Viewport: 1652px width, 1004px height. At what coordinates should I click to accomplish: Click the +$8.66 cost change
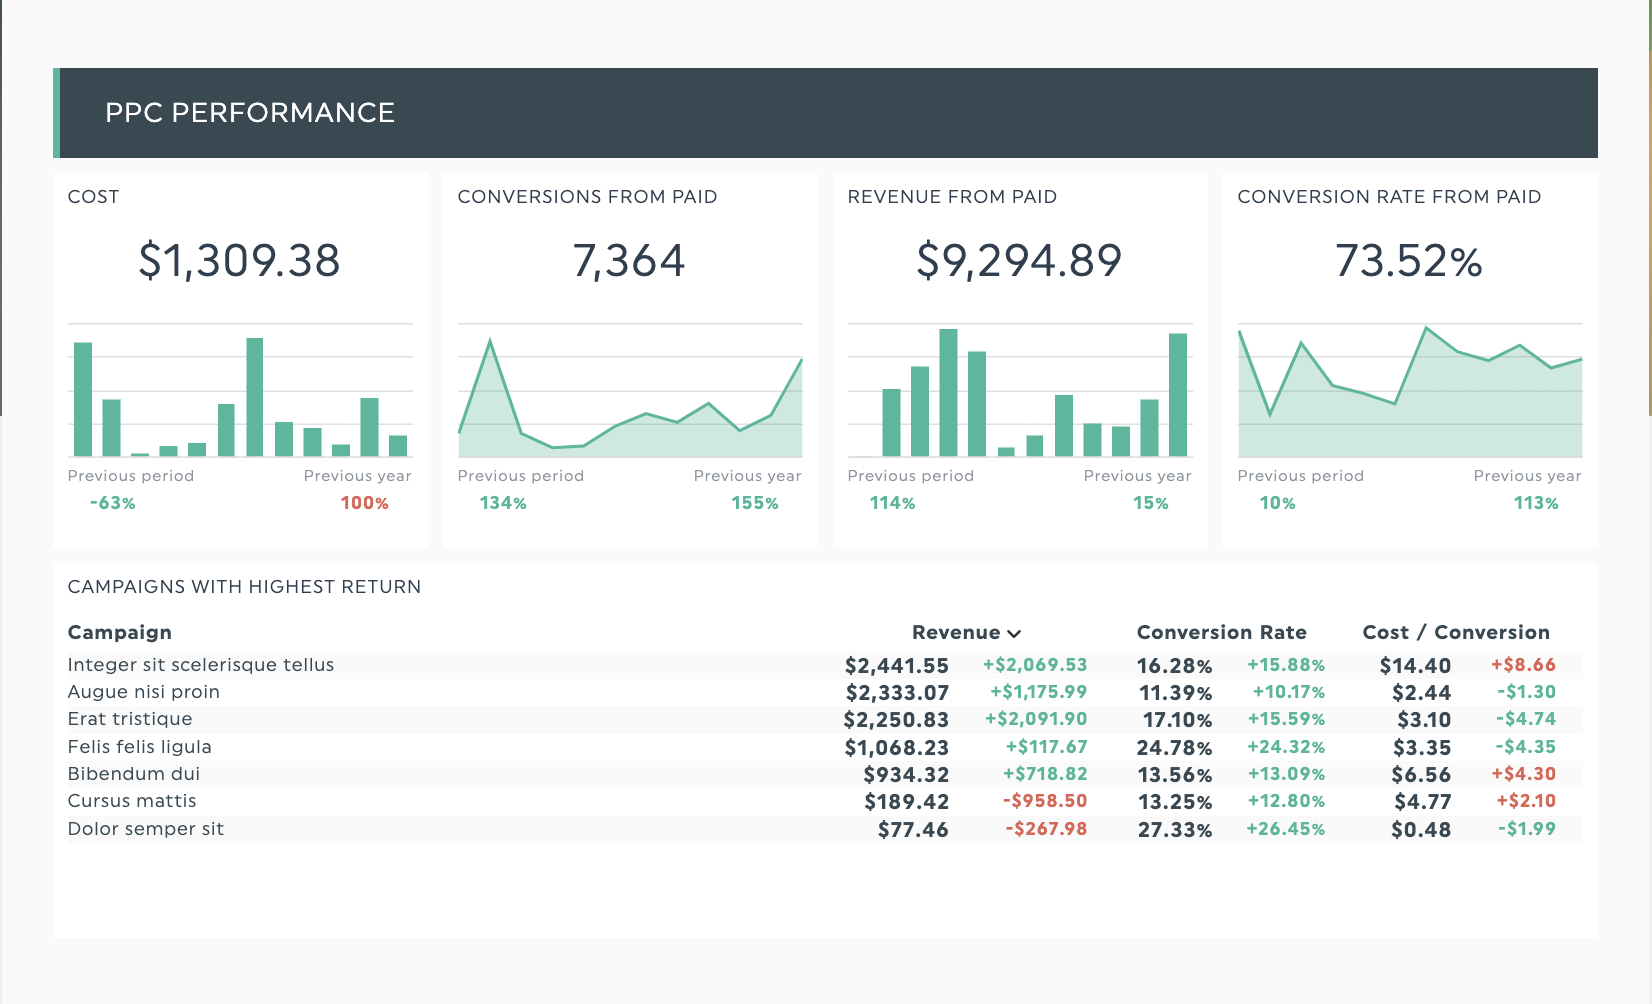pyautogui.click(x=1524, y=665)
